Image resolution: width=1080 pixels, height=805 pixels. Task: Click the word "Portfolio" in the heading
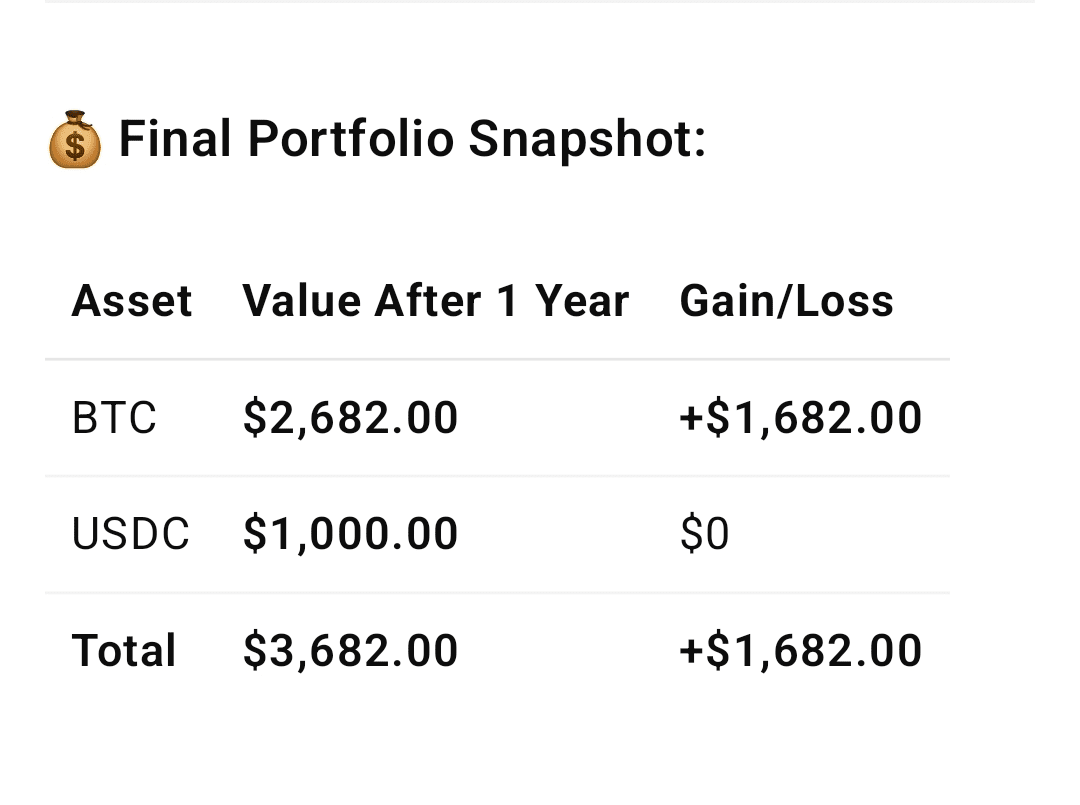pyautogui.click(x=350, y=139)
